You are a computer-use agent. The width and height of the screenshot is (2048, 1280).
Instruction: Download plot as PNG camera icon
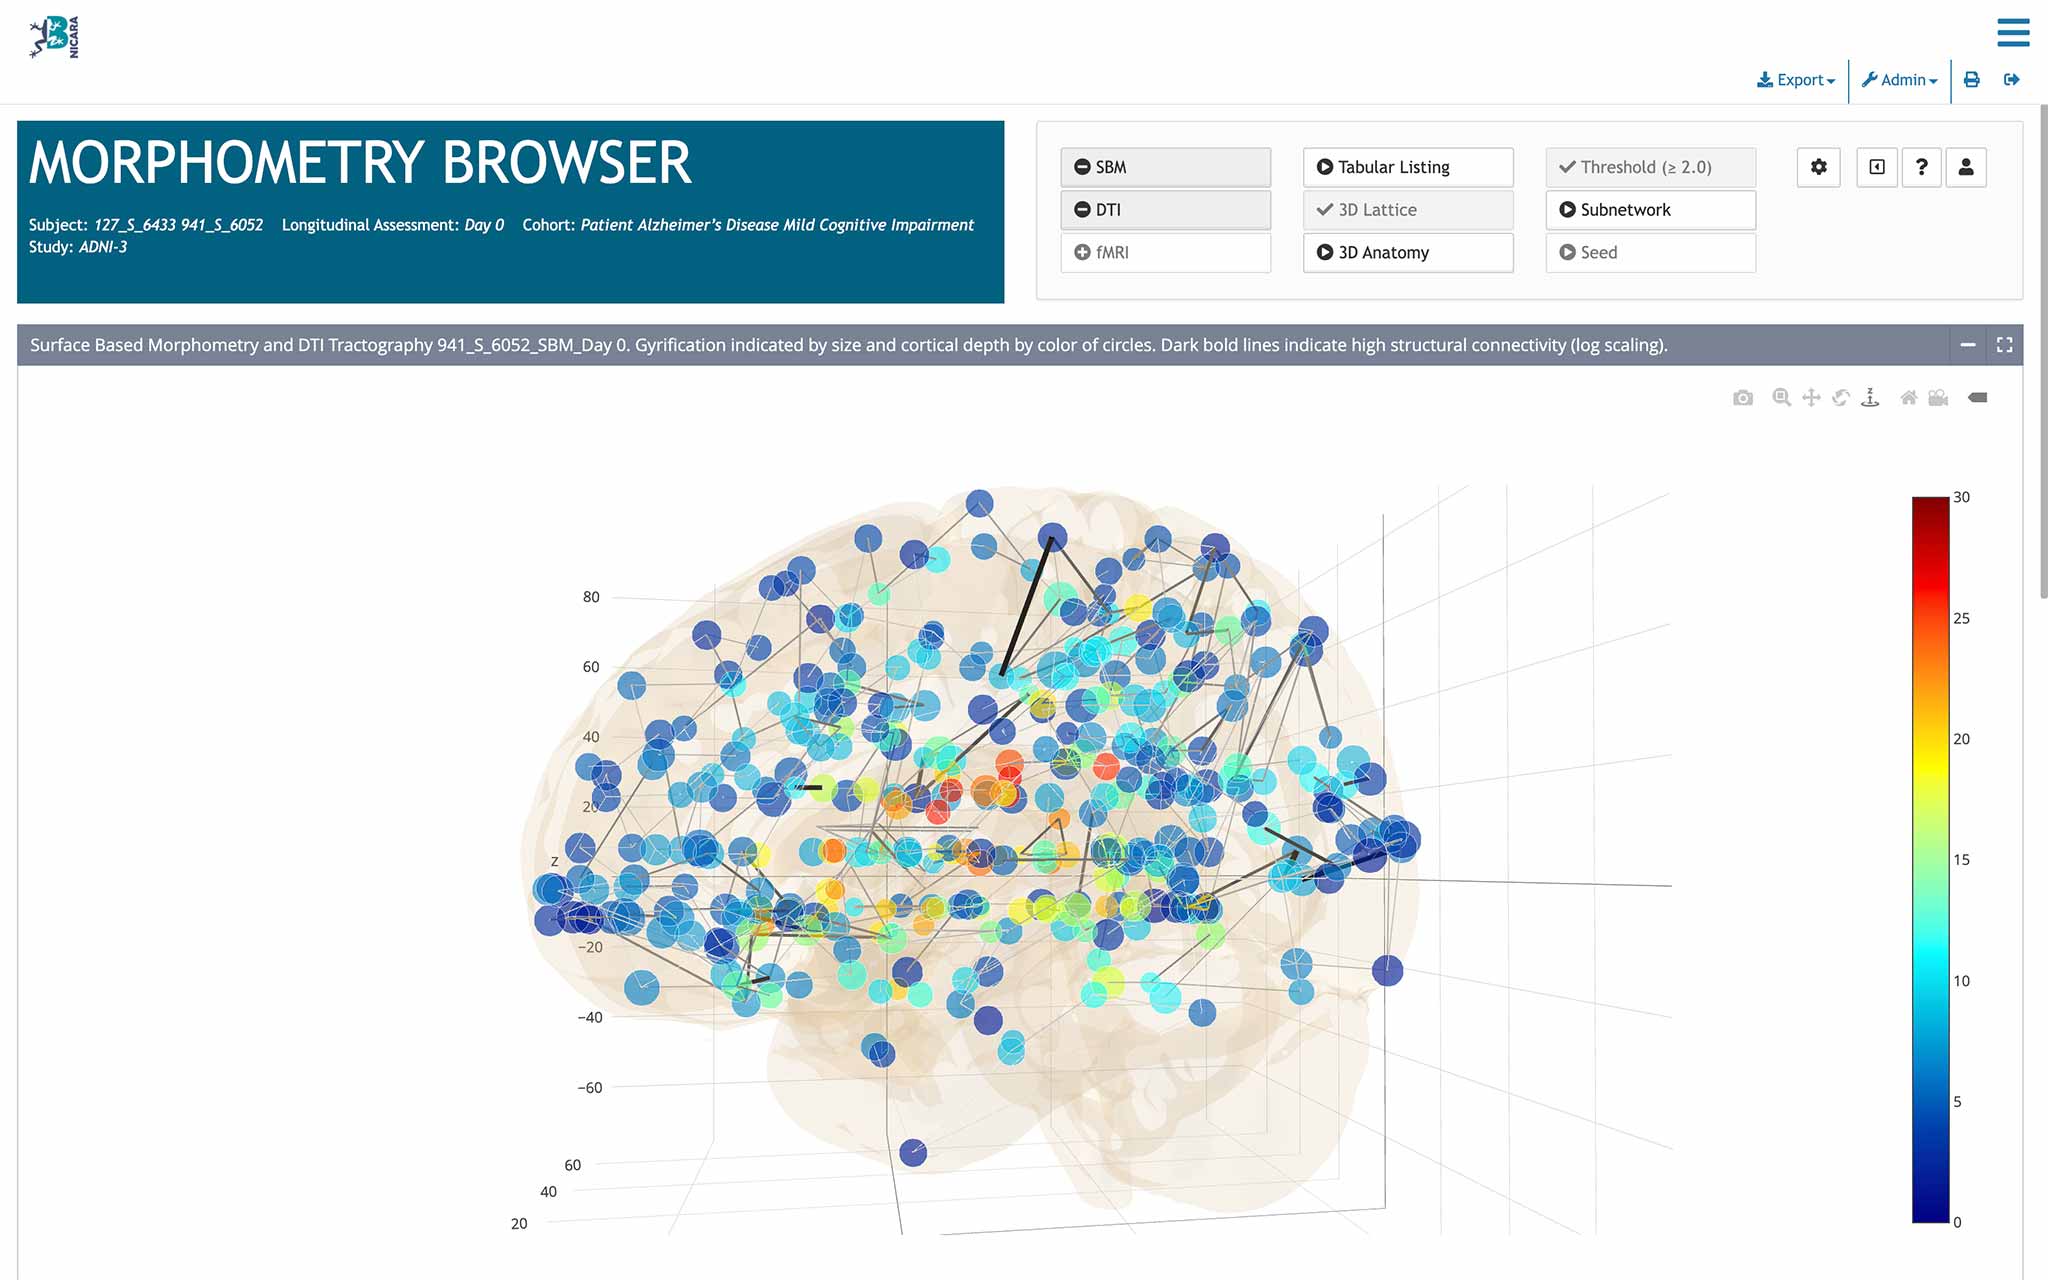[x=1743, y=398]
